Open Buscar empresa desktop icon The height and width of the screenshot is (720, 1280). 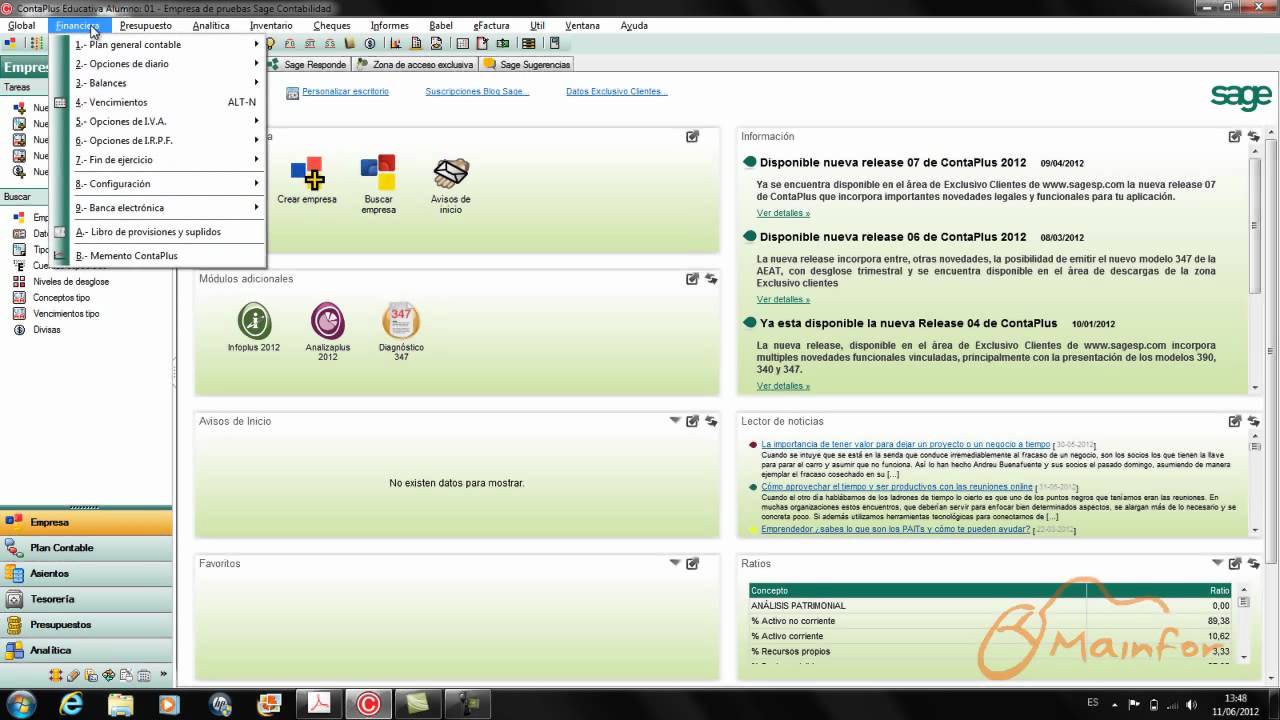click(x=378, y=185)
